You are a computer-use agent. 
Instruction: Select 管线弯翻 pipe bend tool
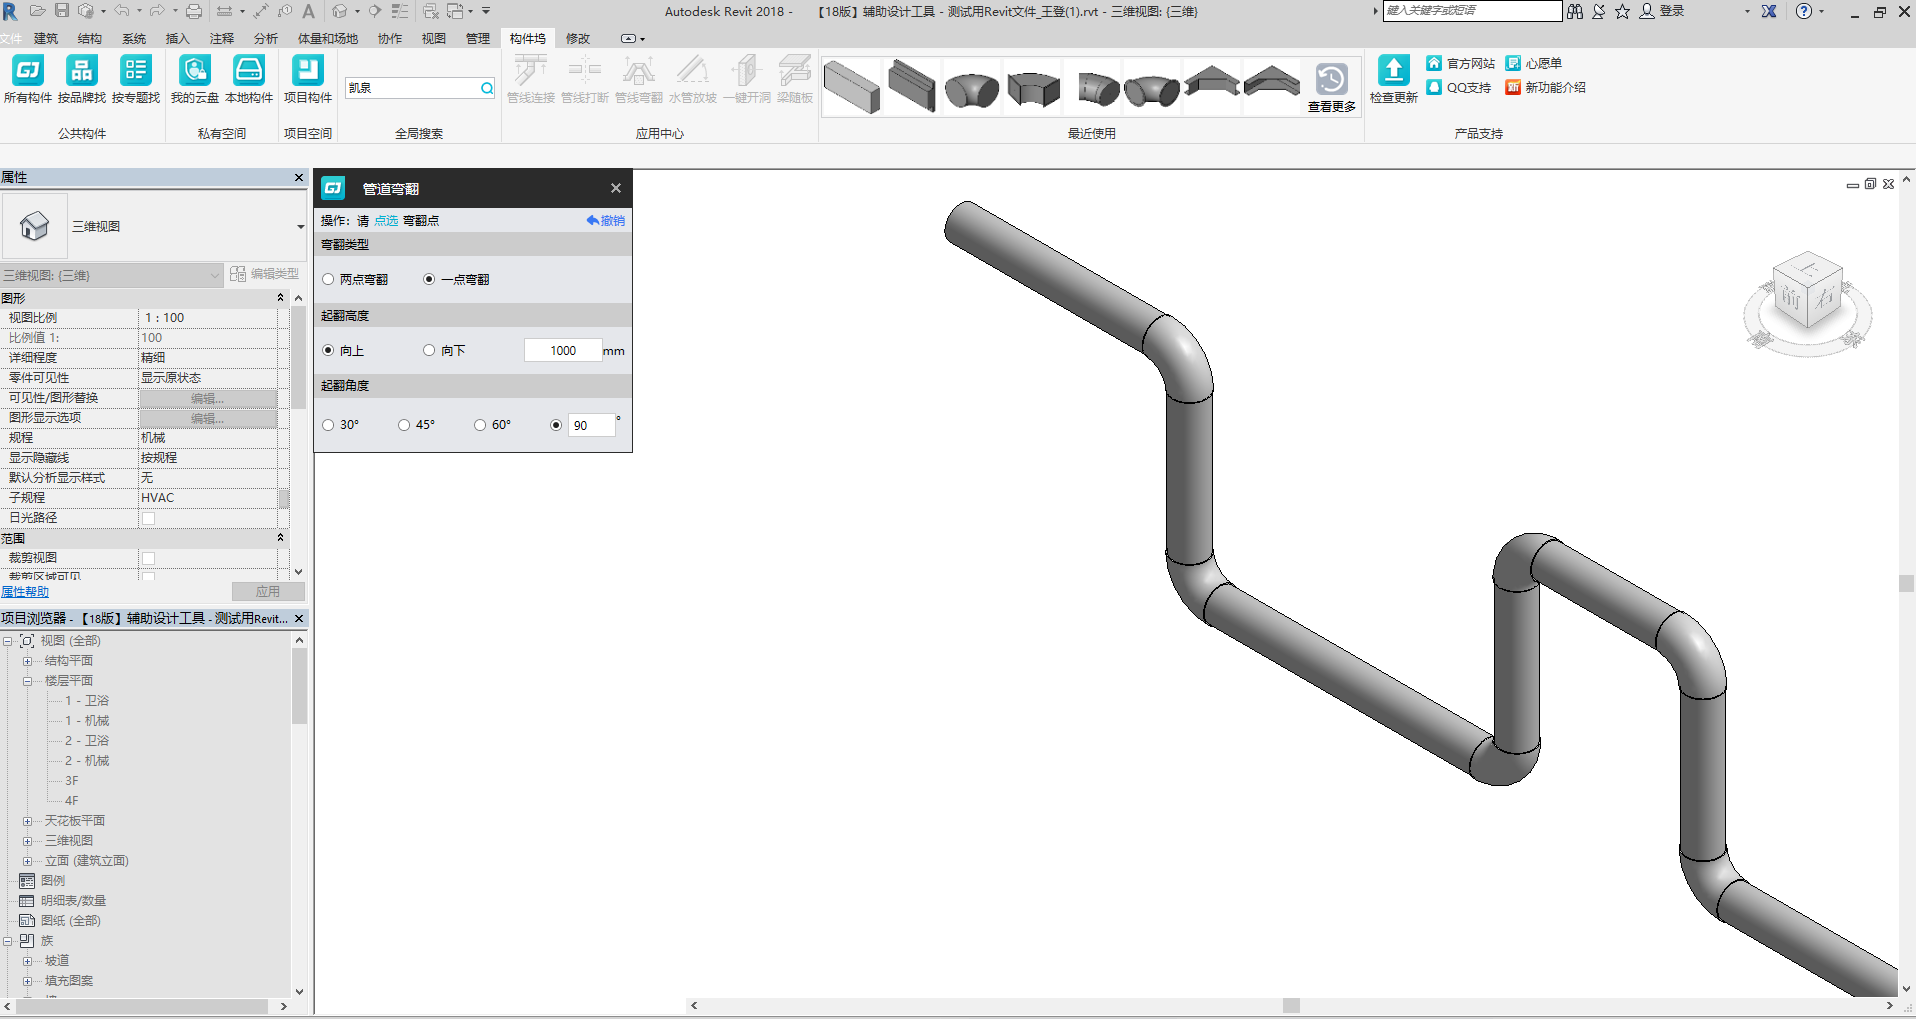click(639, 79)
